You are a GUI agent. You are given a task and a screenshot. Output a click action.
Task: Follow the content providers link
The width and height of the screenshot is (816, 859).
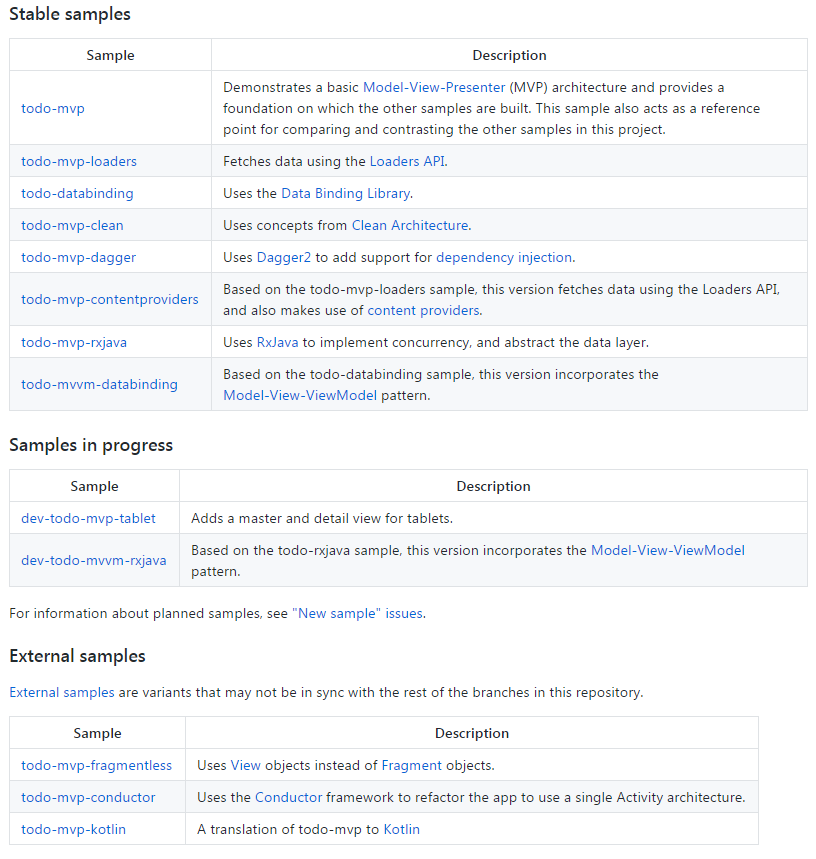pyautogui.click(x=423, y=311)
